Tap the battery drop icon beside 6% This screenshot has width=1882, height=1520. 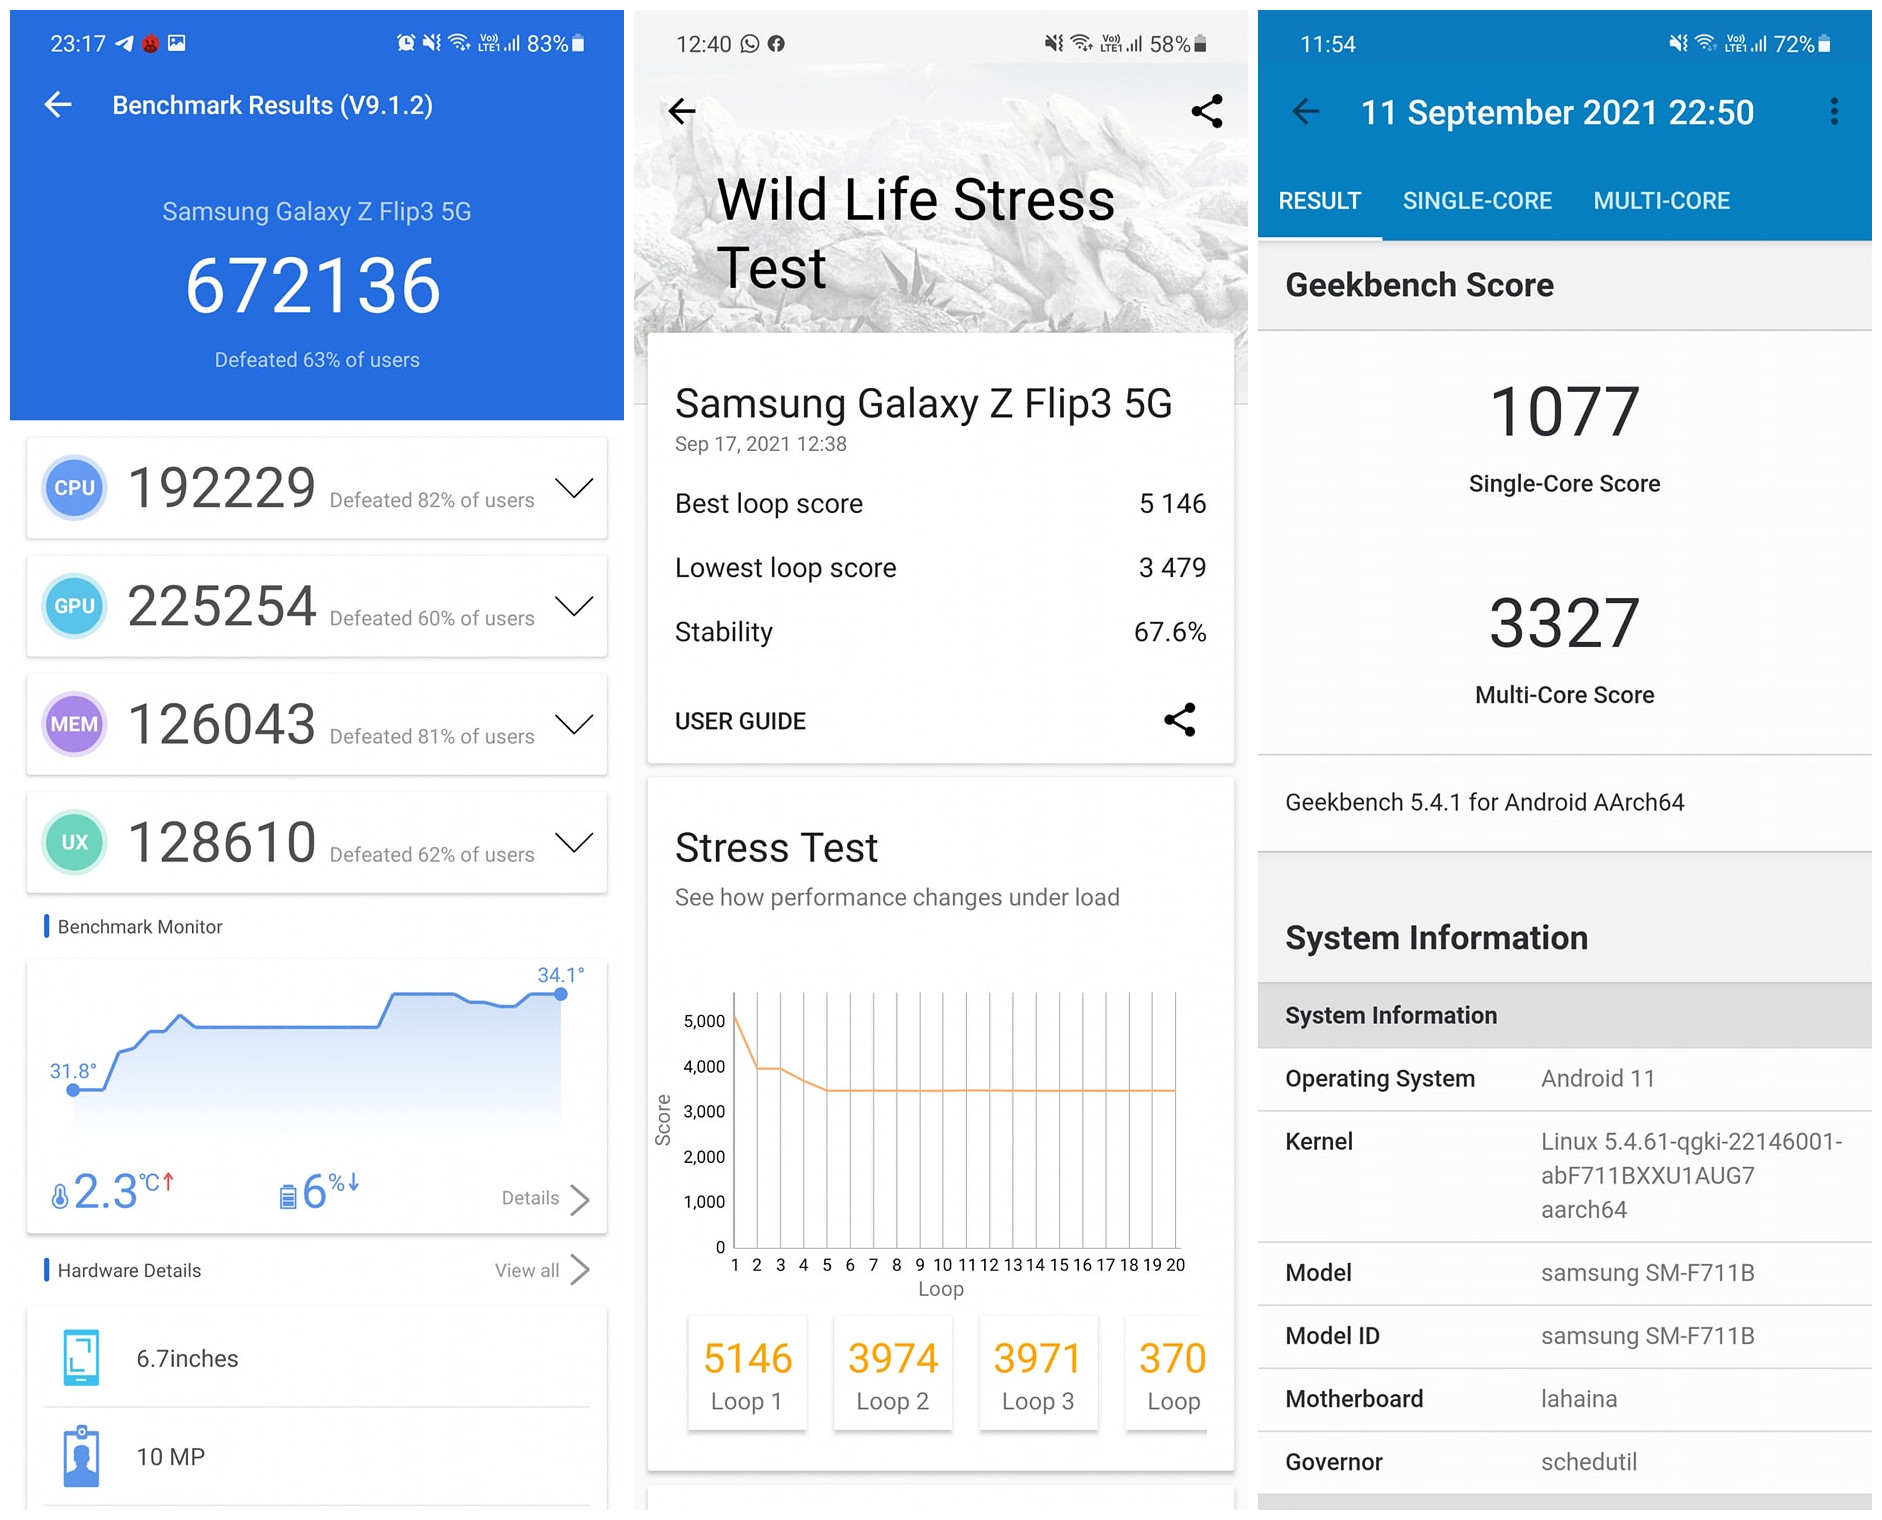[288, 1195]
